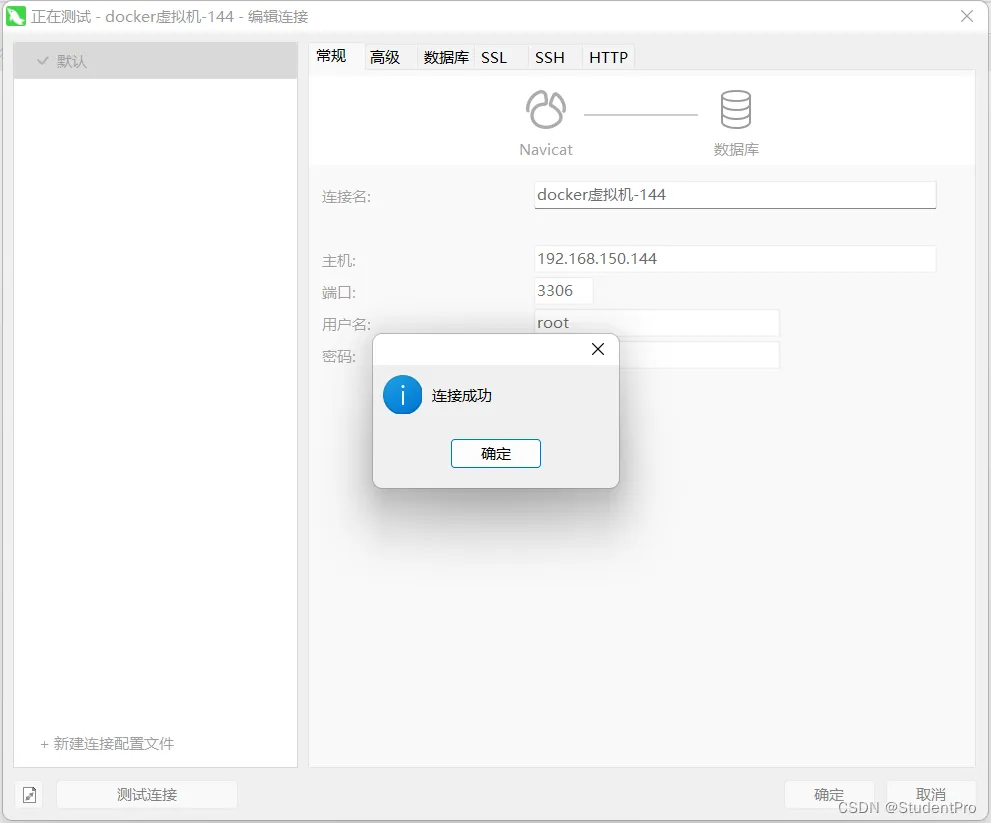Open the HTTP settings tab

(607, 57)
